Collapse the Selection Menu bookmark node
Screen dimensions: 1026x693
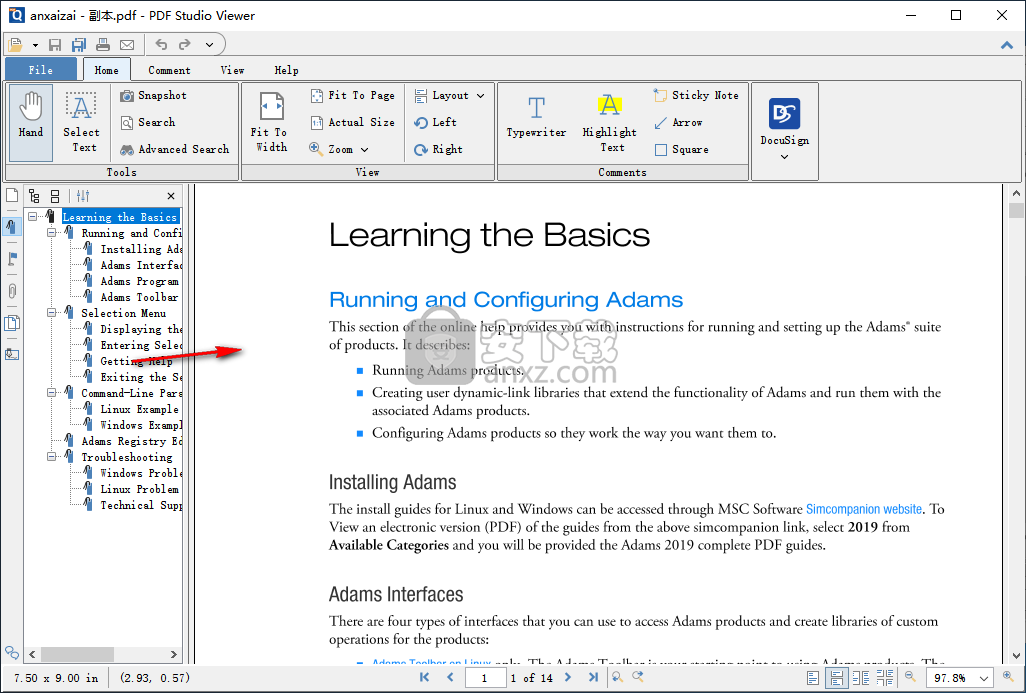52,313
